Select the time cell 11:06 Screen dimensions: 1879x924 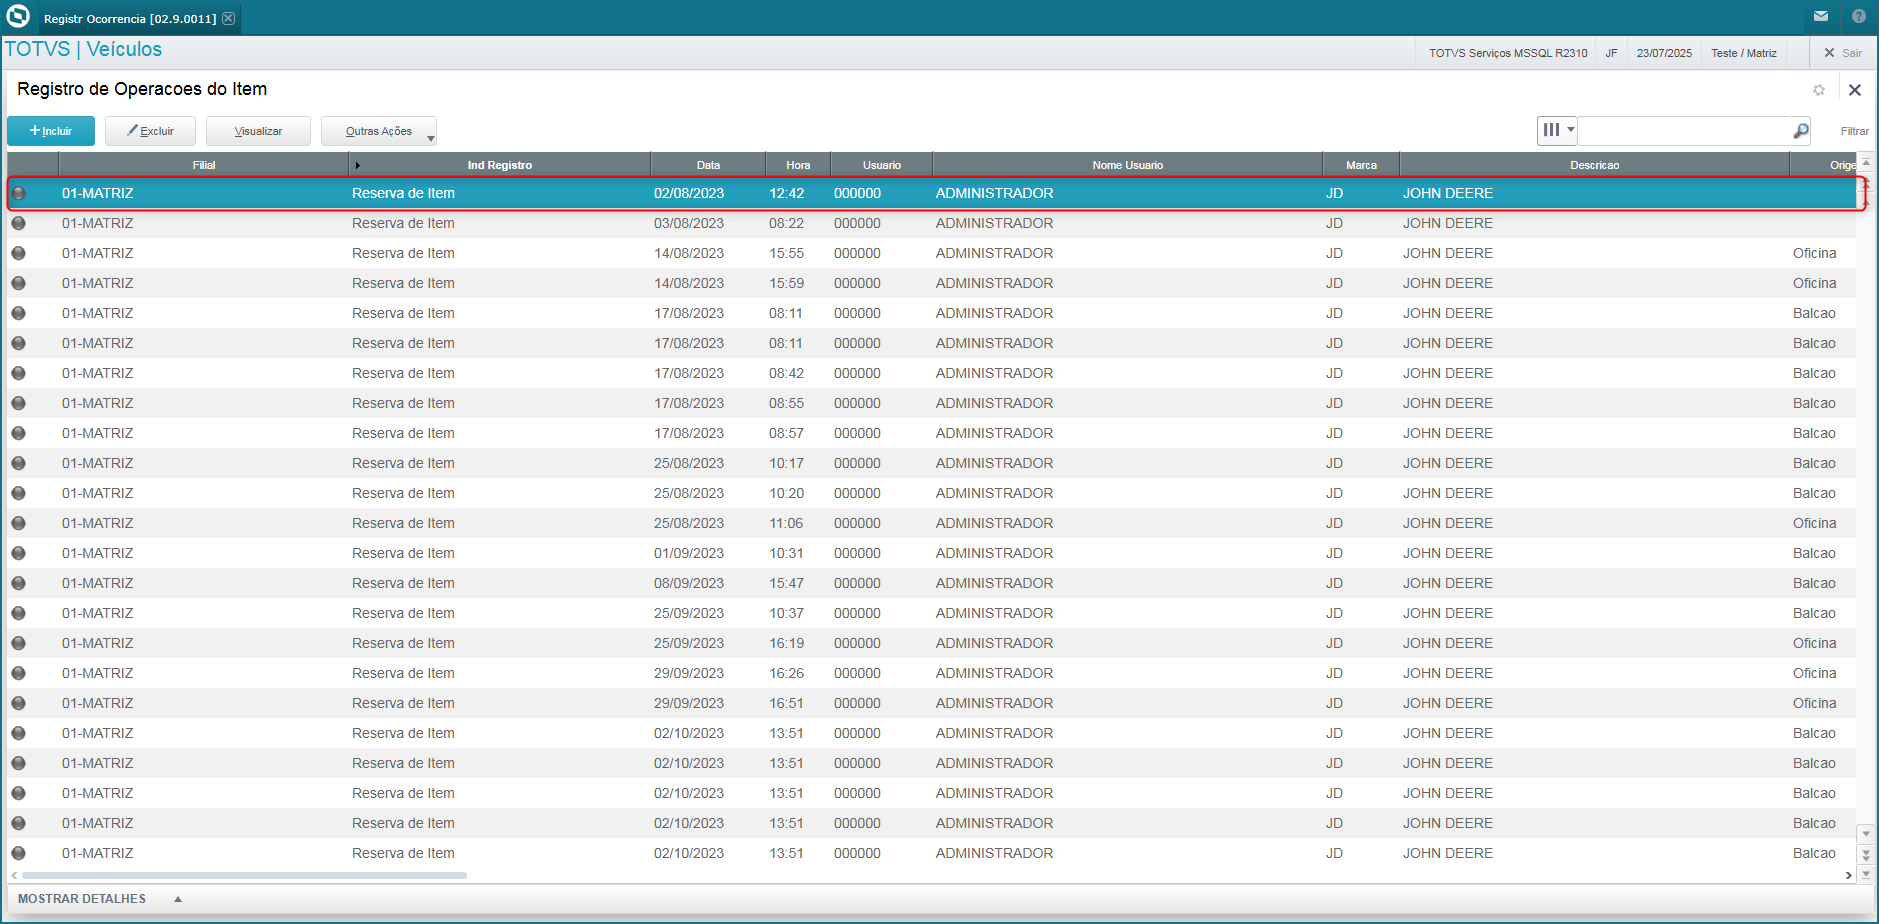pyautogui.click(x=786, y=523)
